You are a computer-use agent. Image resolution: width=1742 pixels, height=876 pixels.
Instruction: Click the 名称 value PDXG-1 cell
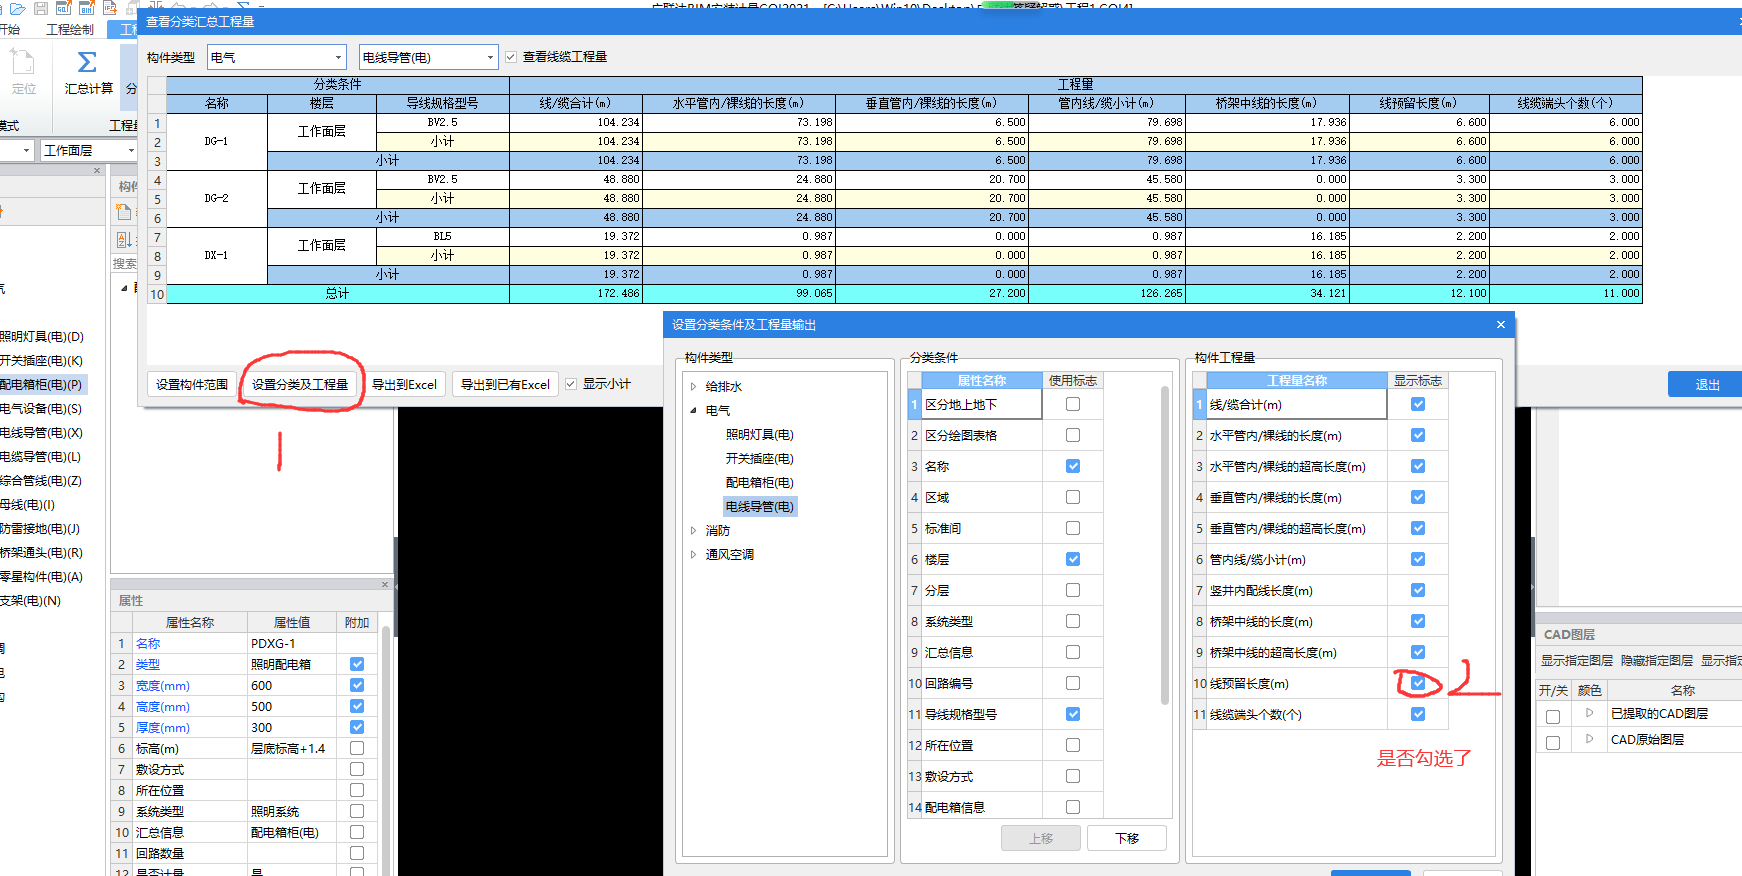292,643
